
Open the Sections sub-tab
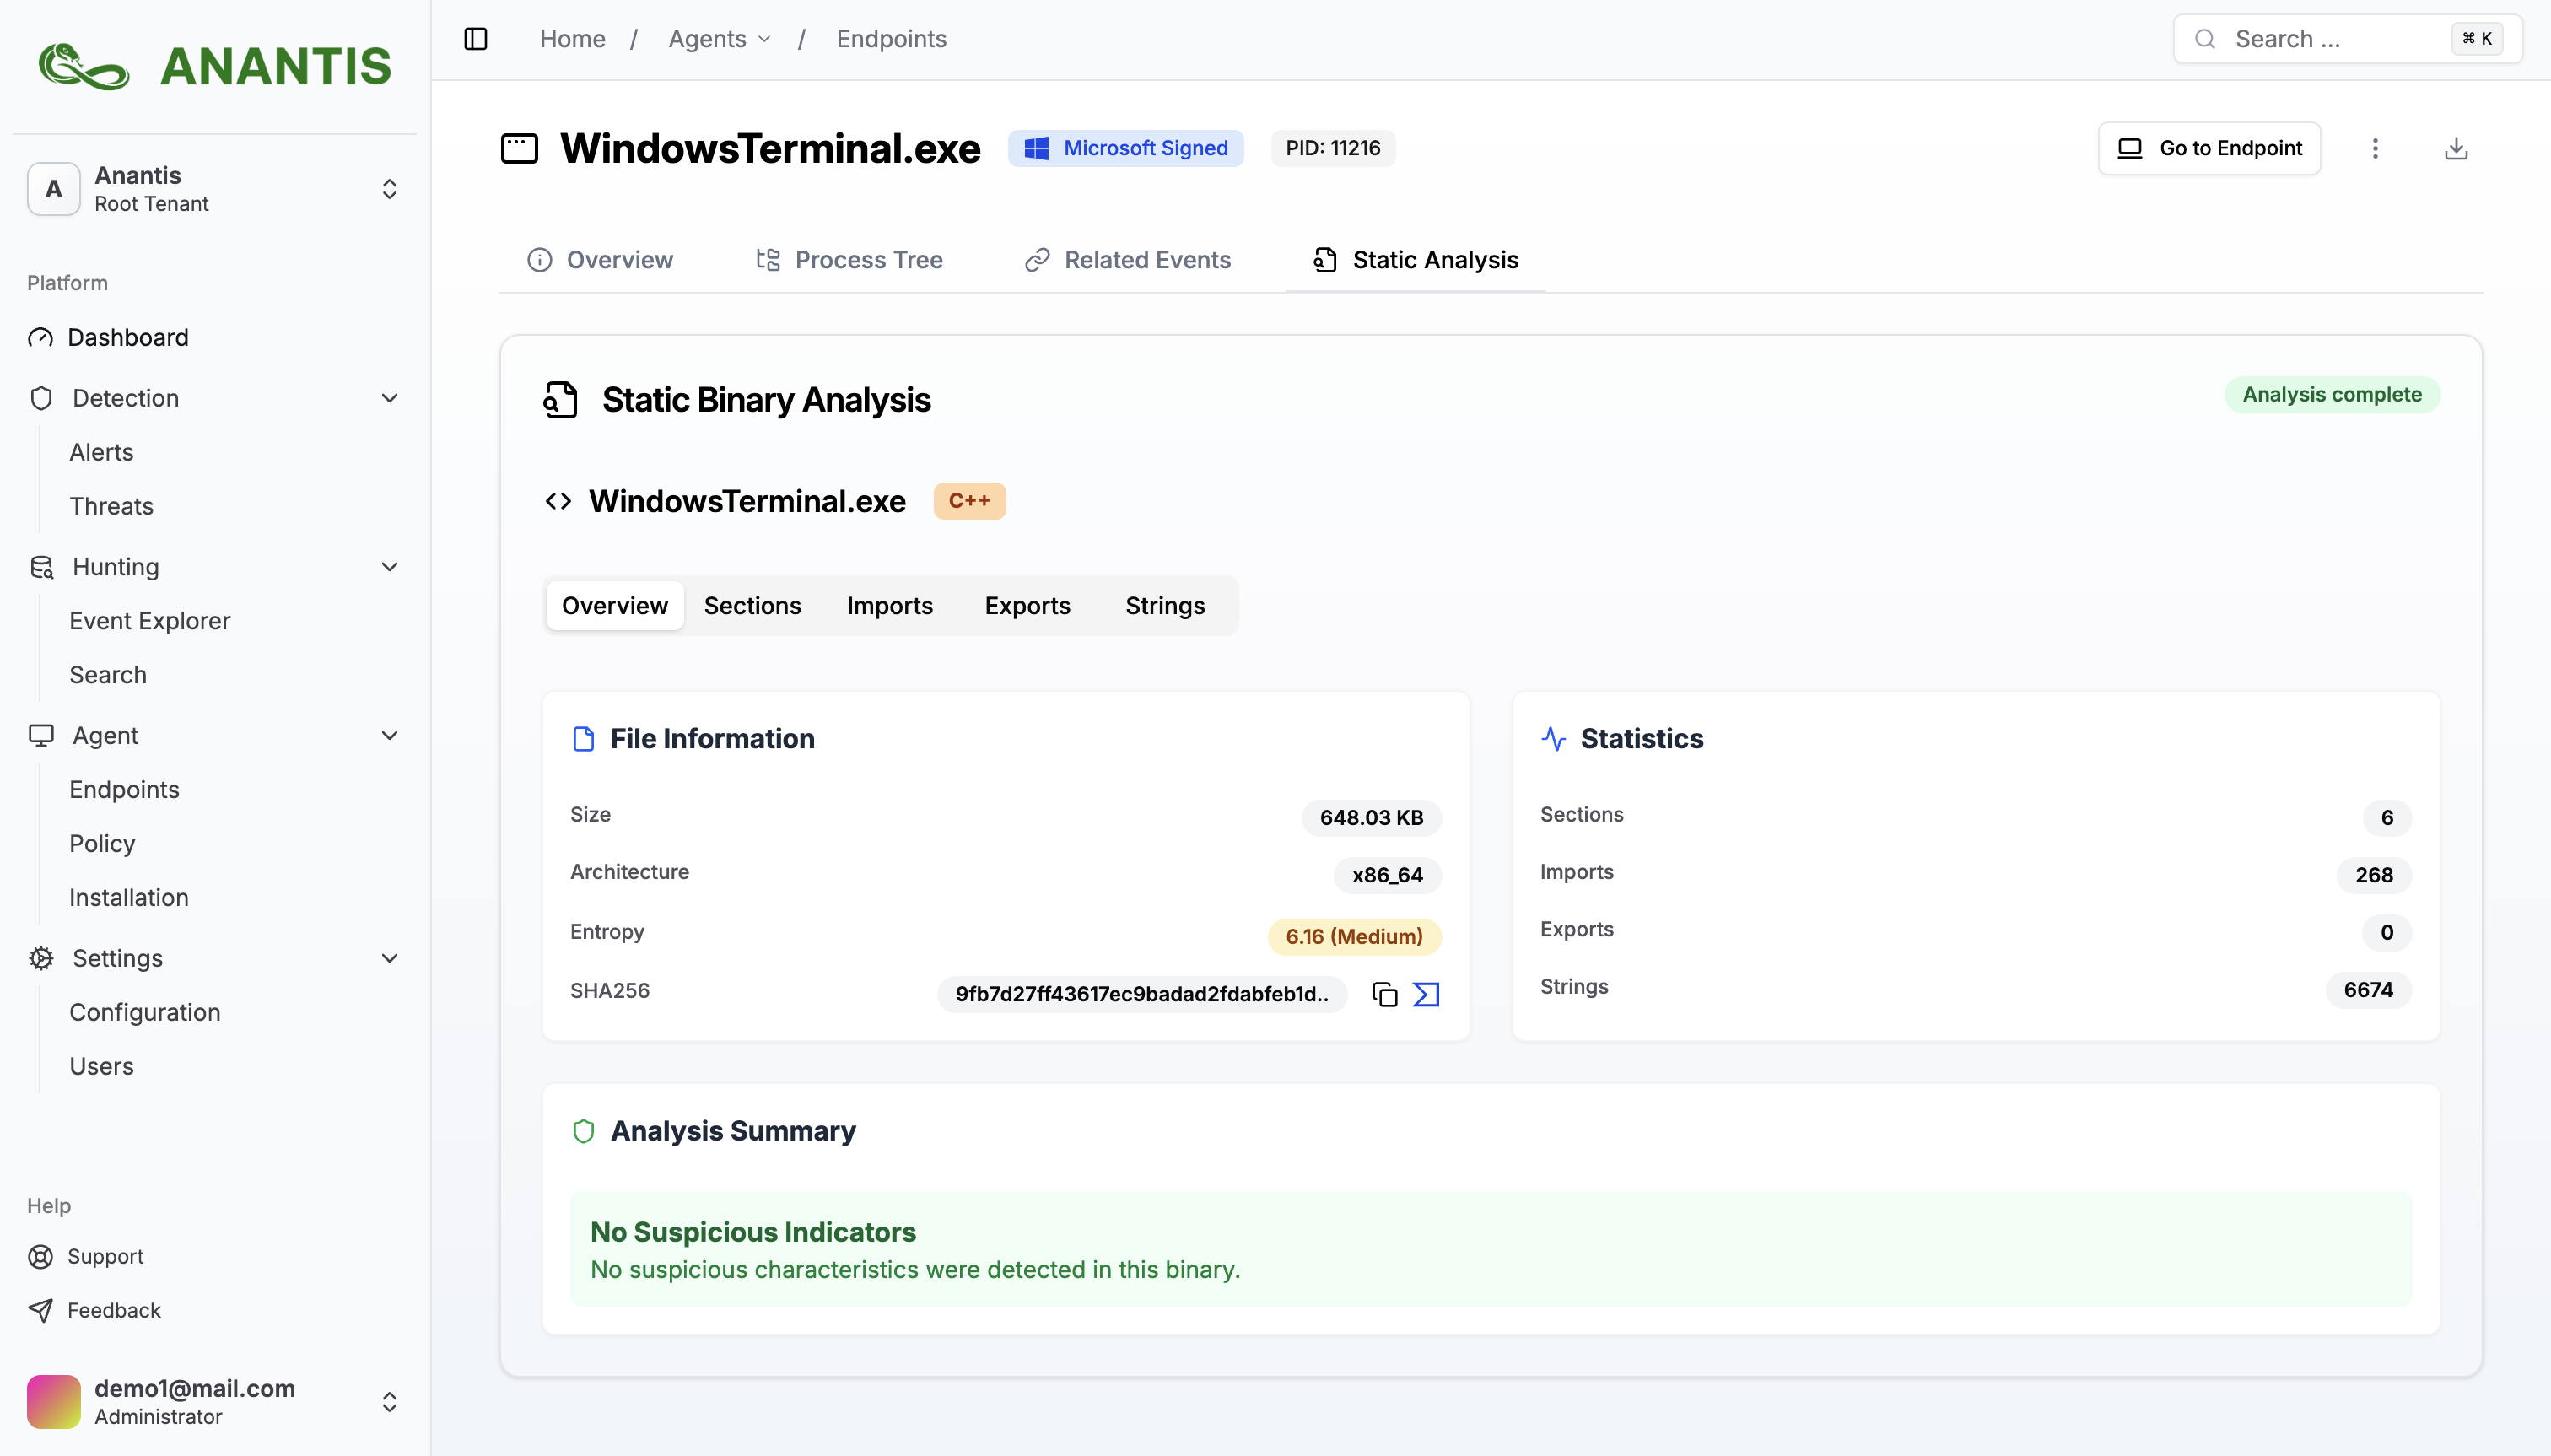click(752, 606)
